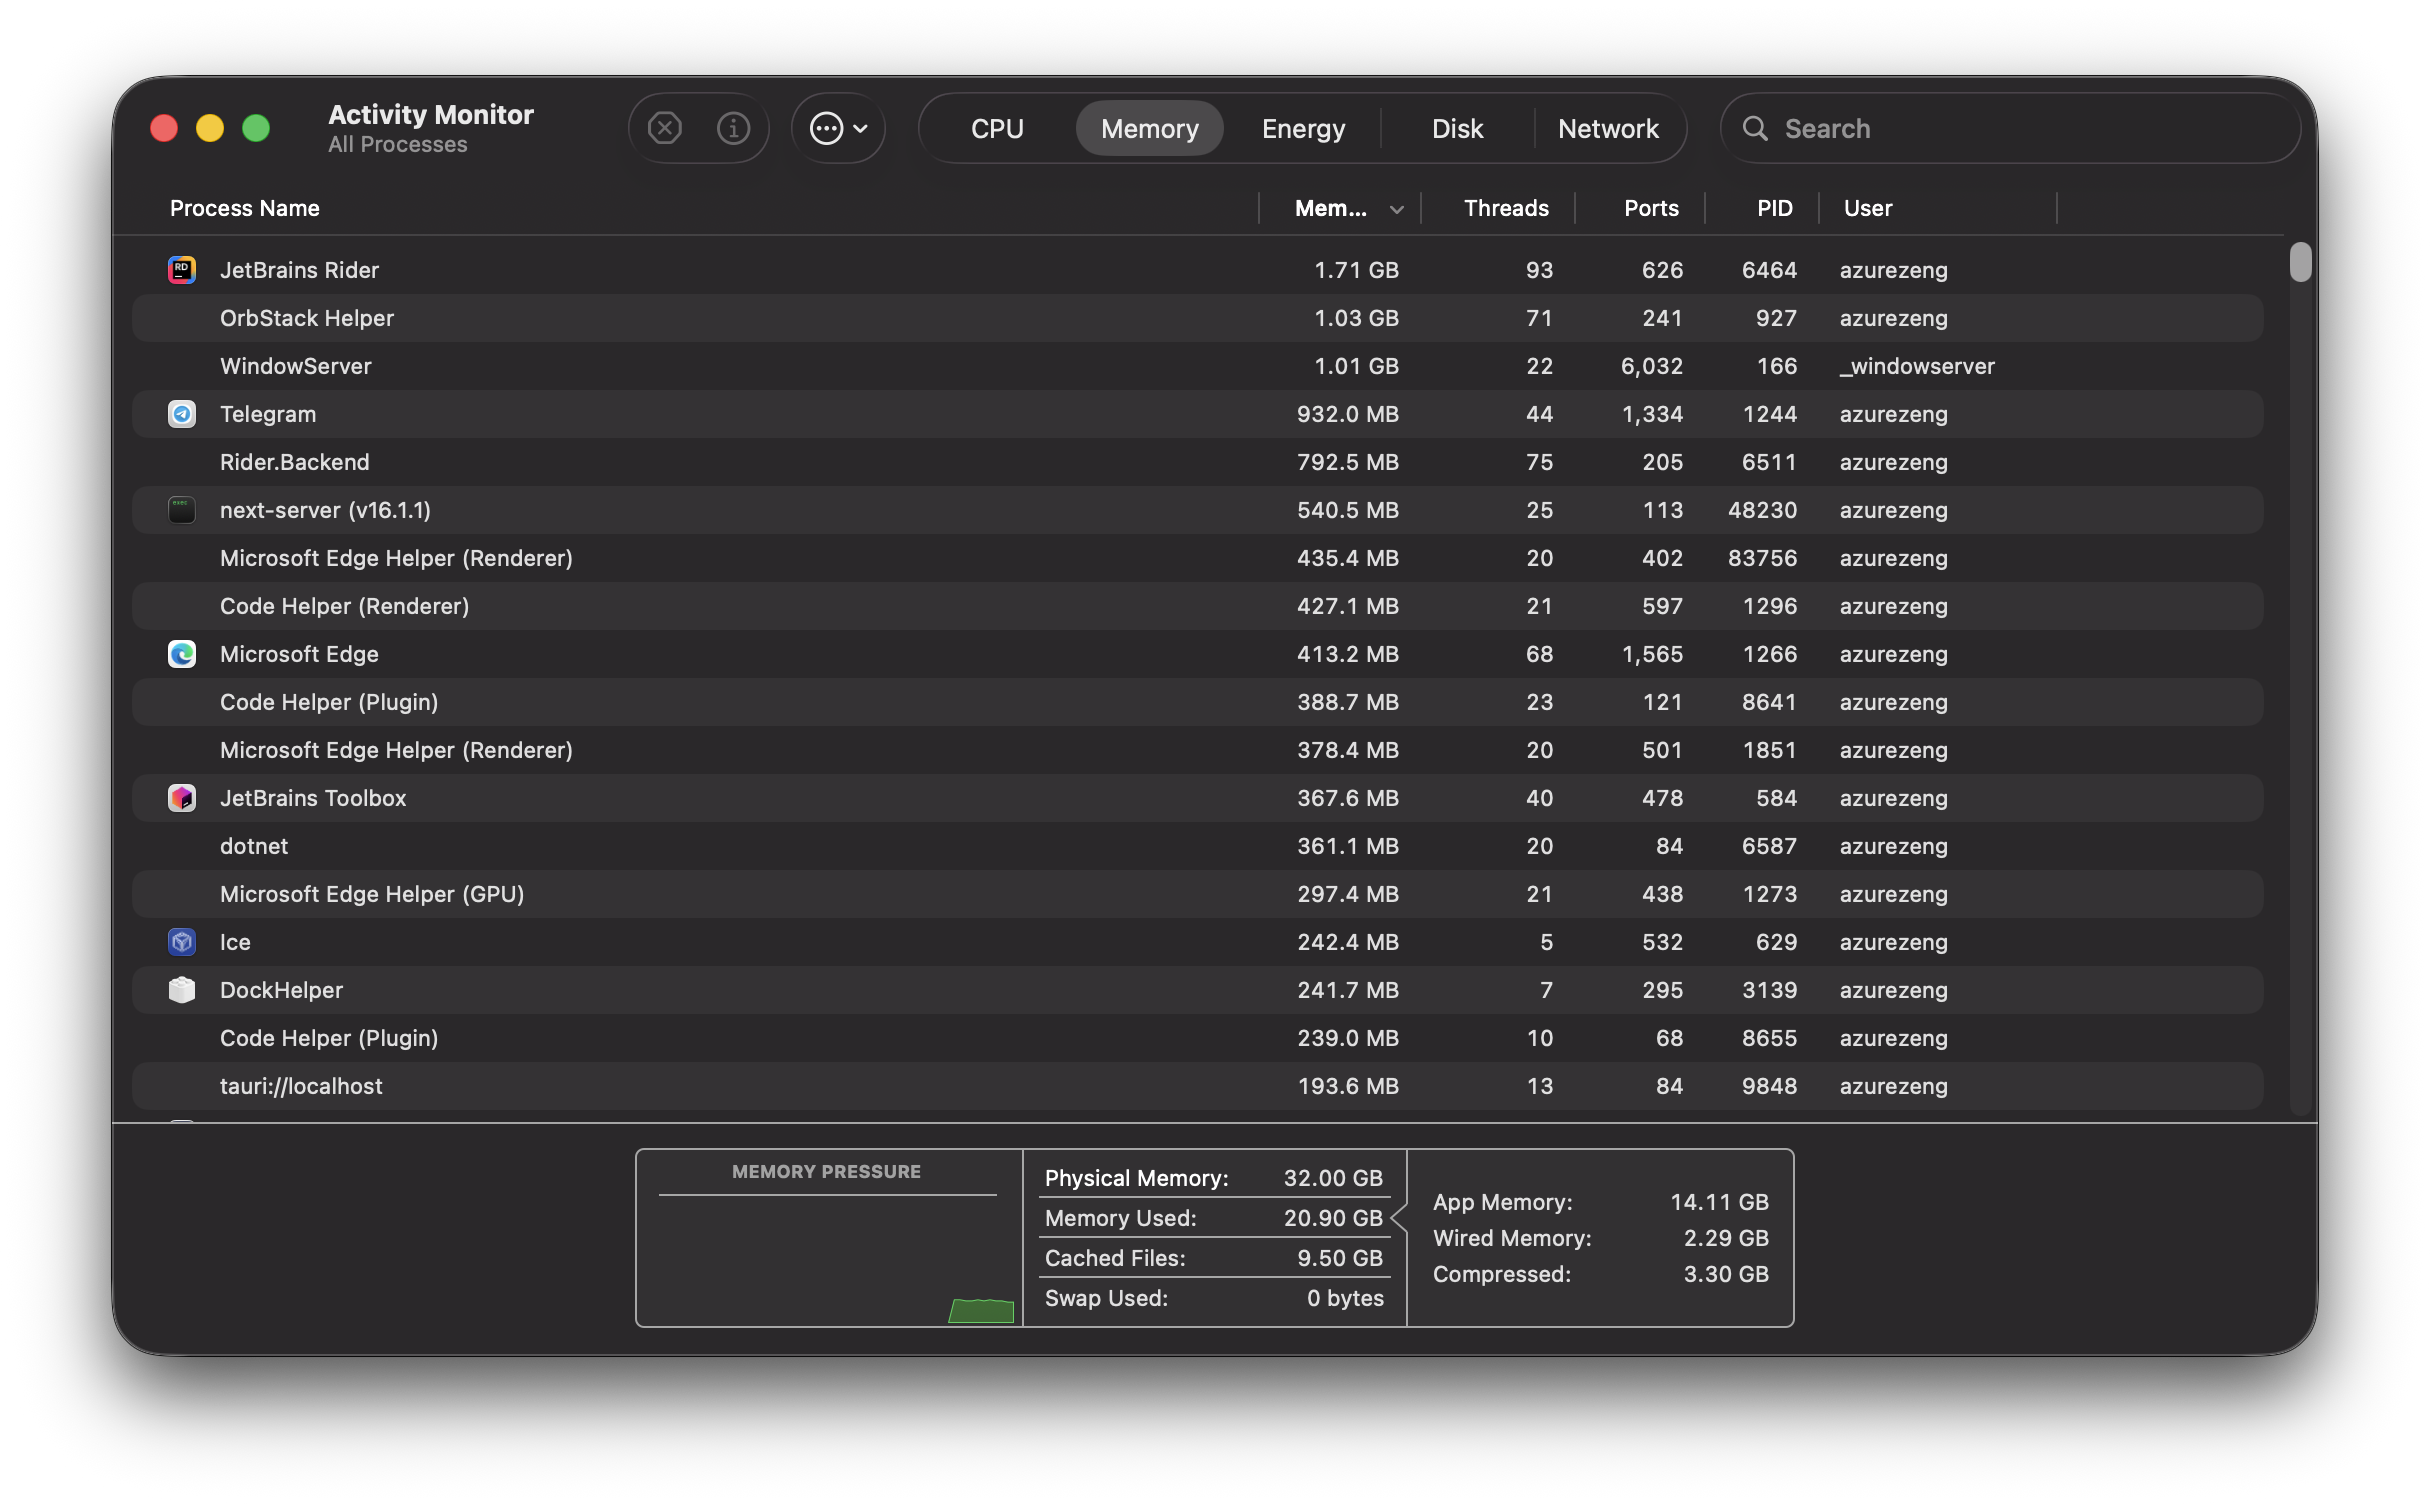
Task: Switch to the CPU tab
Action: (997, 128)
